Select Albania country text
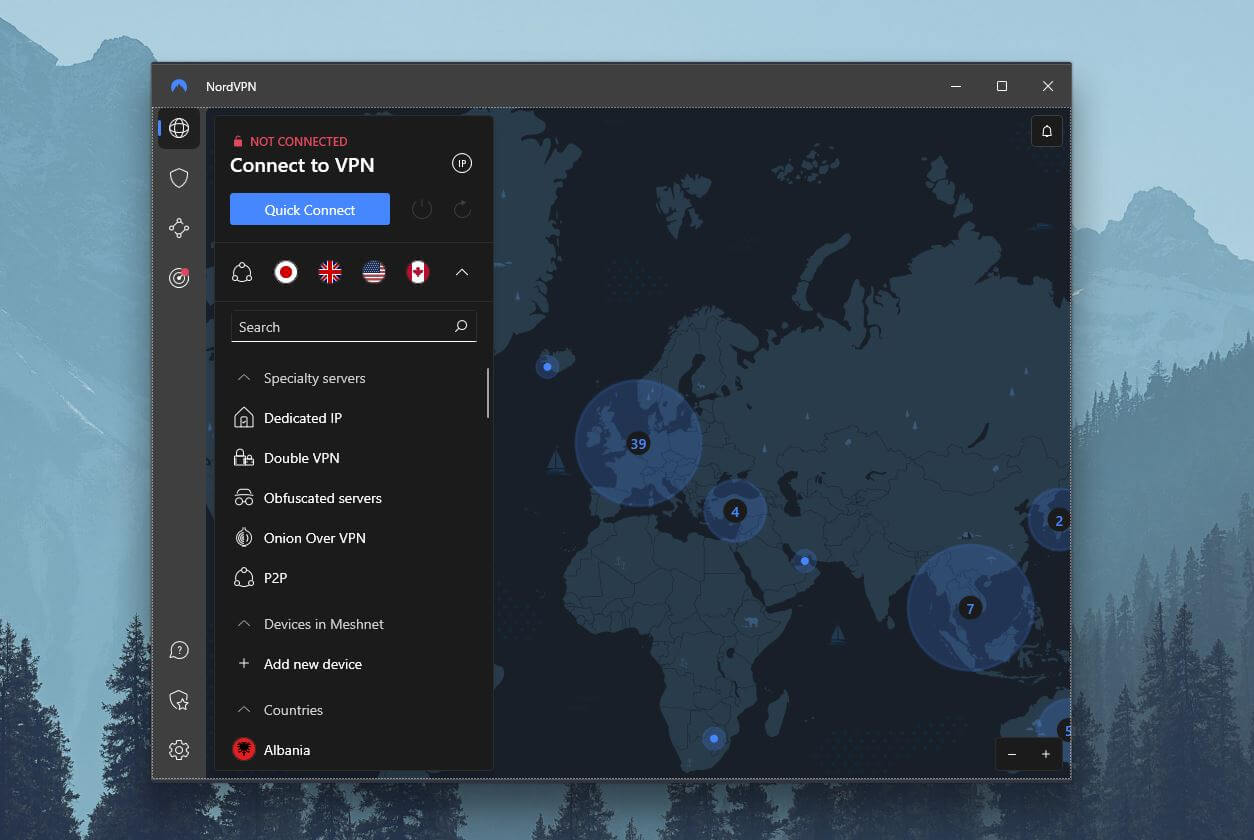Screen dimensions: 1254x840 pyautogui.click(x=287, y=750)
